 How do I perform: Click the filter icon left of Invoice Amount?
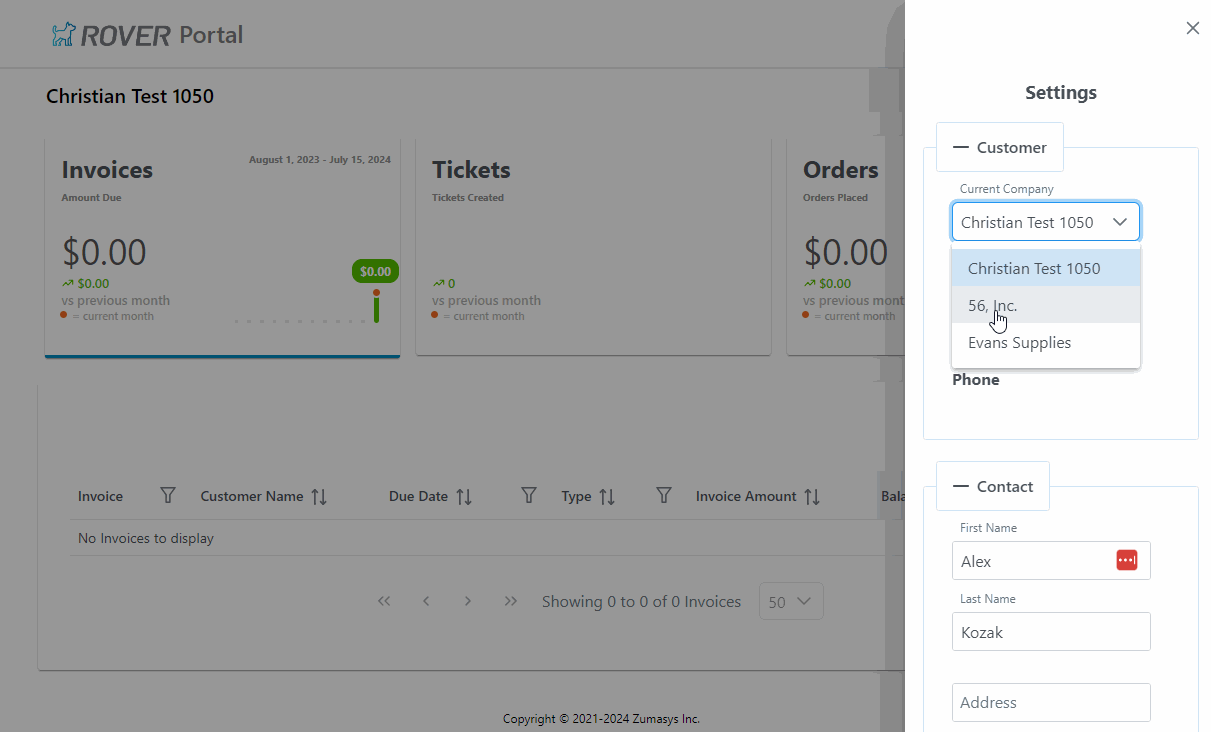pyautogui.click(x=662, y=494)
